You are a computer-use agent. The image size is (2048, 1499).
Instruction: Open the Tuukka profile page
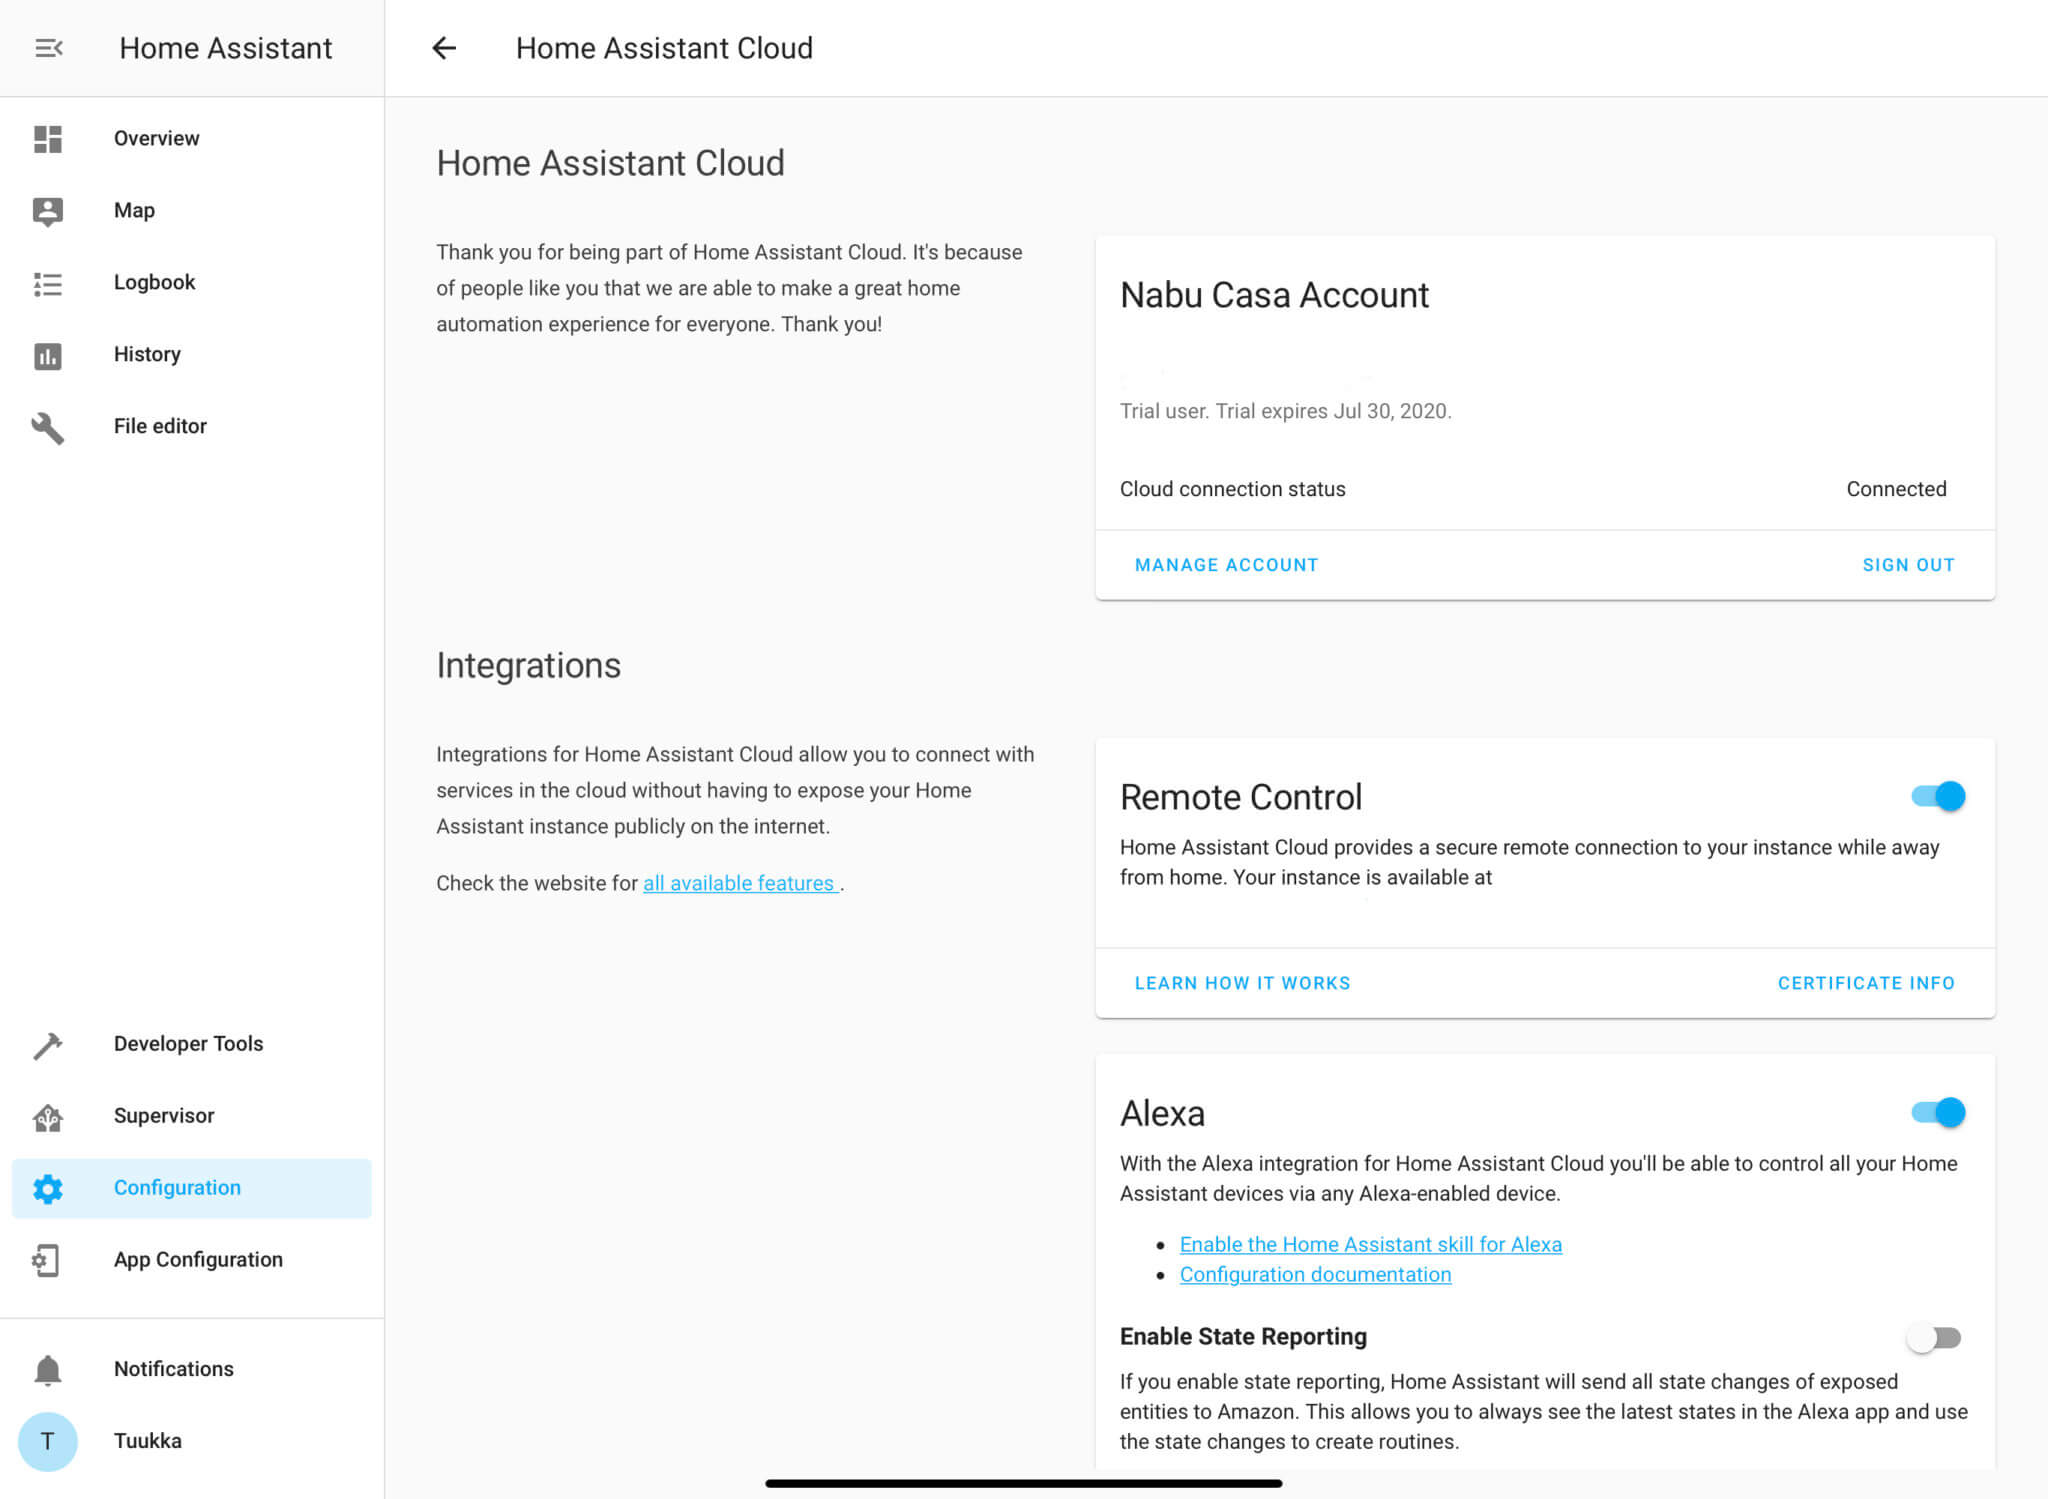tap(192, 1441)
